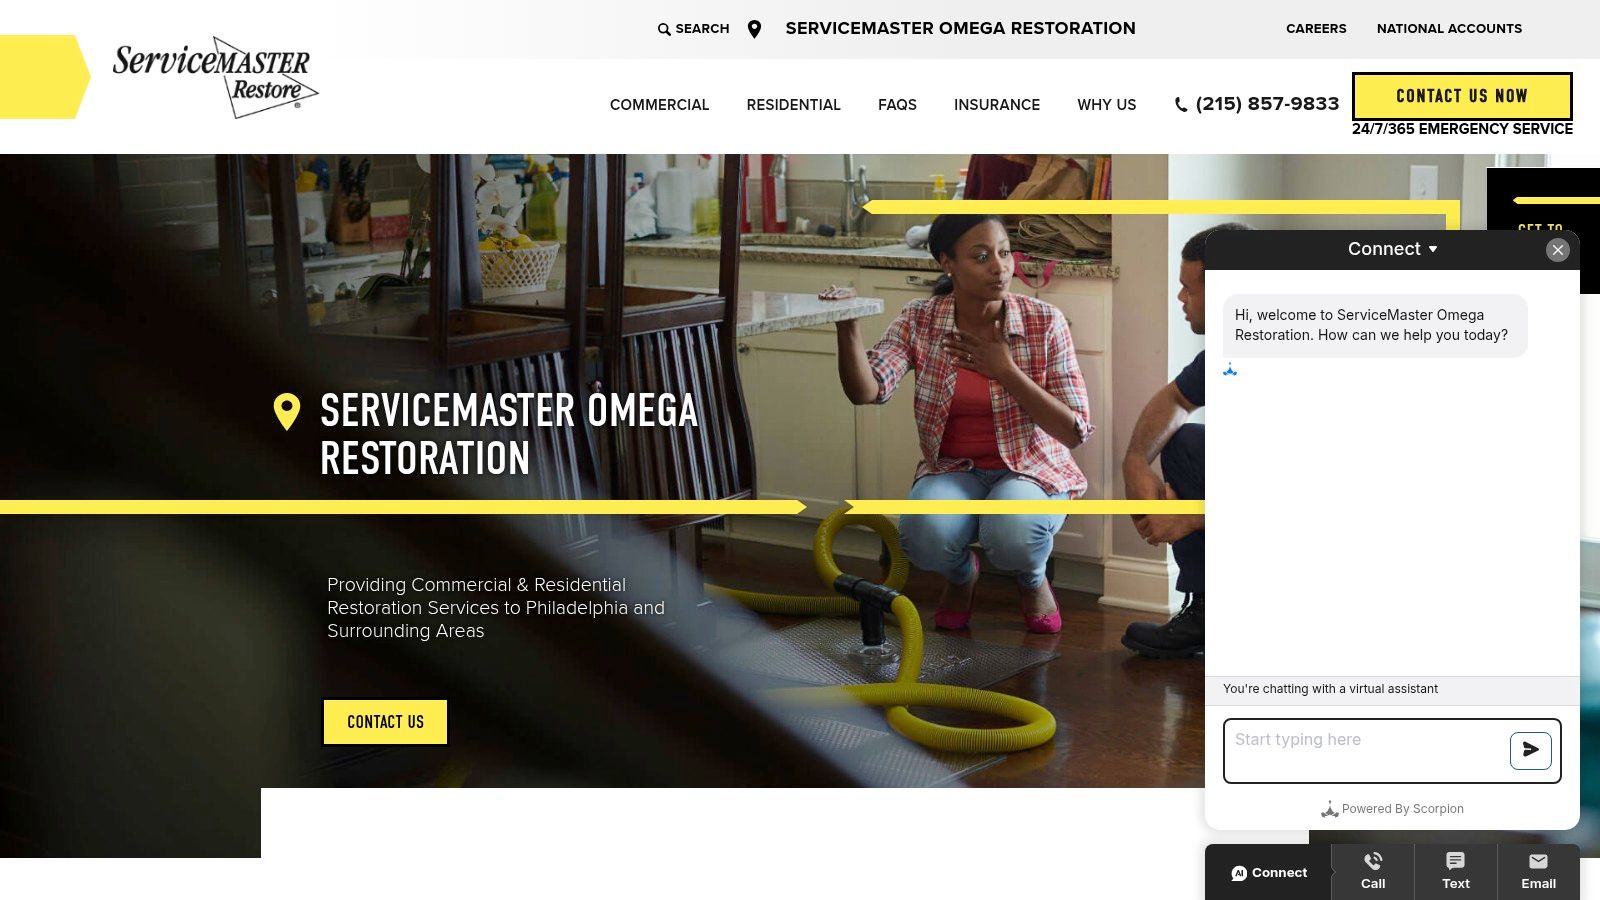The width and height of the screenshot is (1600, 900).
Task: Click the Contact Us Now button
Action: [x=1462, y=96]
